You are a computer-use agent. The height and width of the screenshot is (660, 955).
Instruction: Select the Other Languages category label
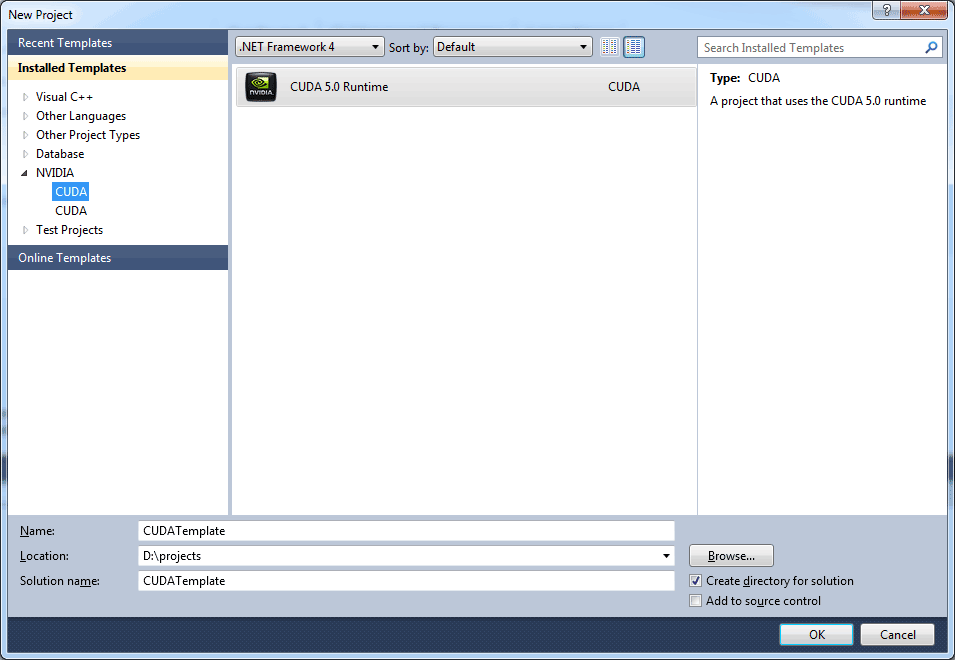pyautogui.click(x=81, y=116)
